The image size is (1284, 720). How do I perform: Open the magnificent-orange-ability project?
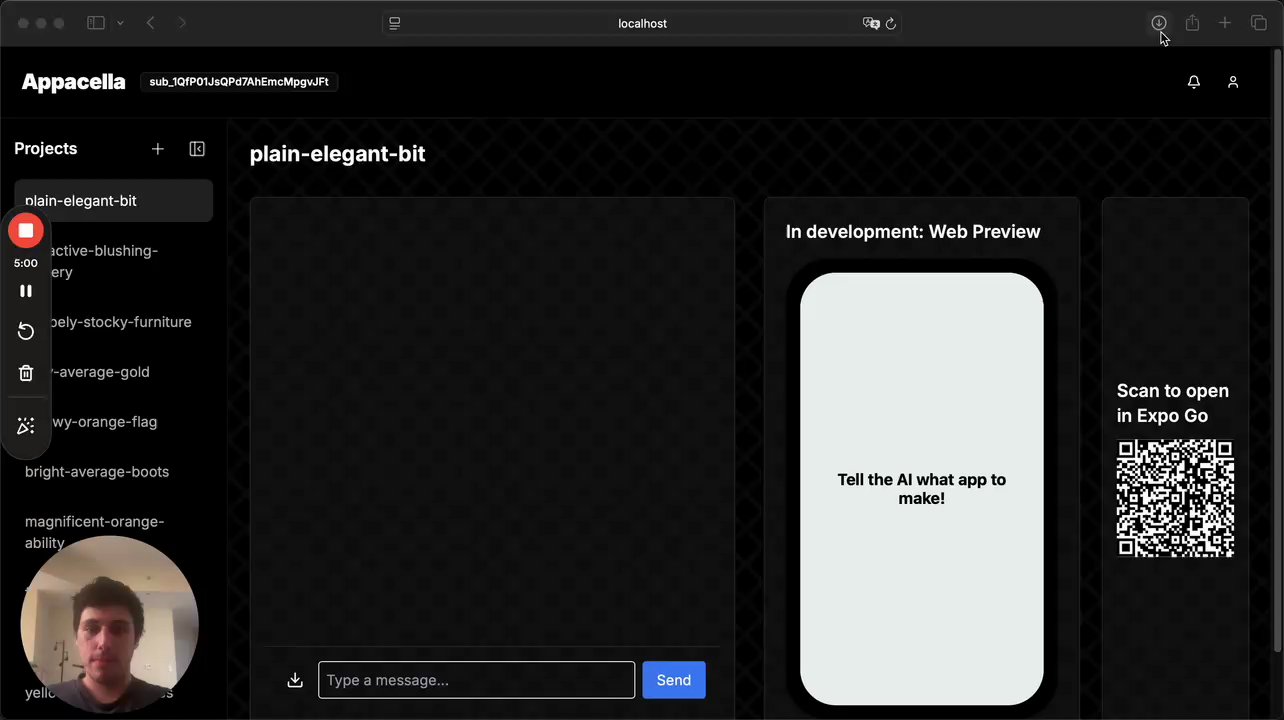point(114,532)
